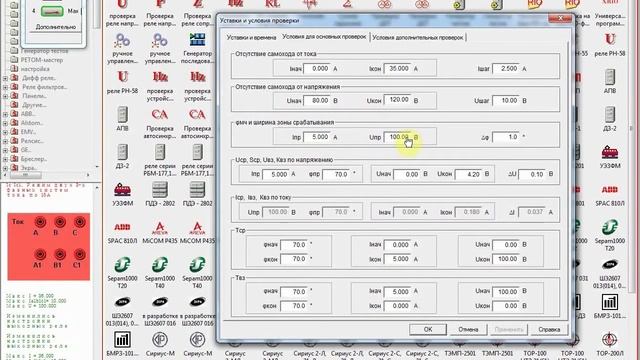Expand the EMV tree node

(5, 132)
